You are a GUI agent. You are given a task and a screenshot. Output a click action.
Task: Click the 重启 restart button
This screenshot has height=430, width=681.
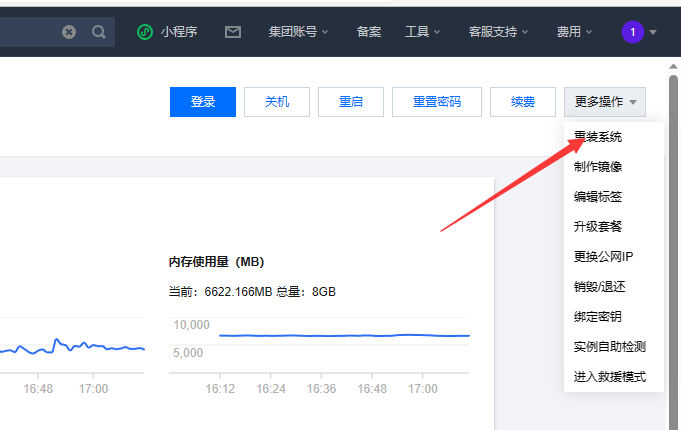coord(351,102)
